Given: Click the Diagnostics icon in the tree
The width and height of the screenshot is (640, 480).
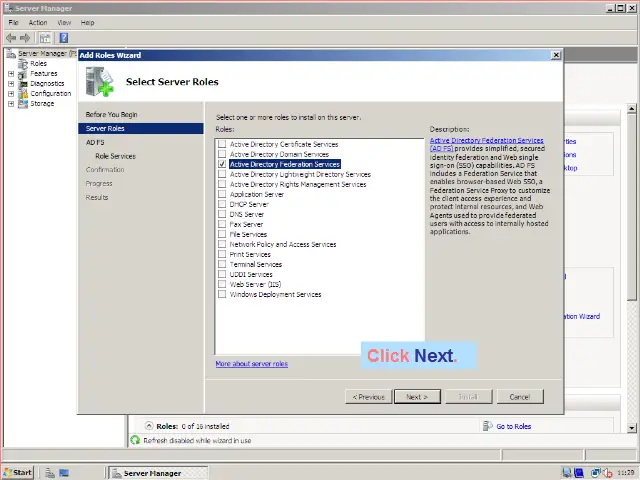Looking at the screenshot, I should pos(23,84).
